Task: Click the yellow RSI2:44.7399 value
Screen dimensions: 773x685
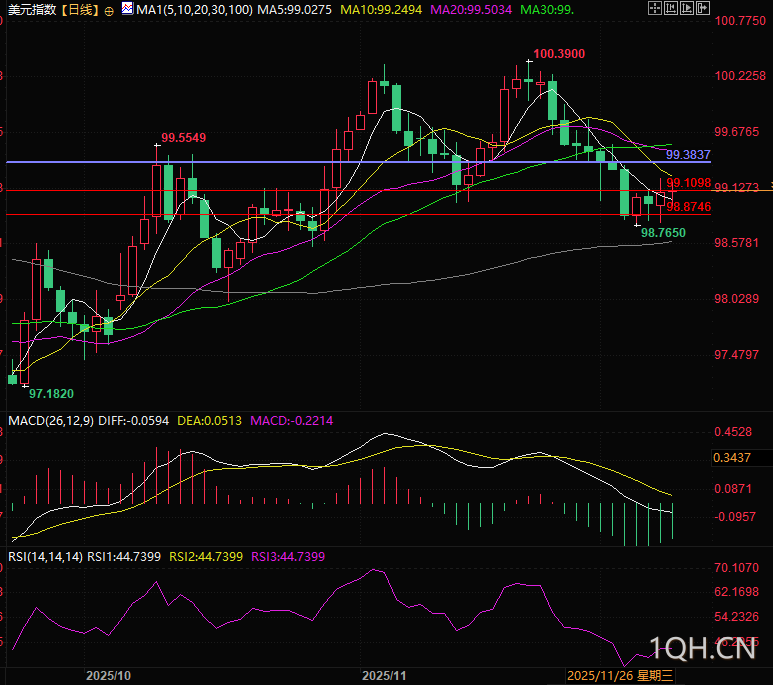Action: tap(206, 557)
